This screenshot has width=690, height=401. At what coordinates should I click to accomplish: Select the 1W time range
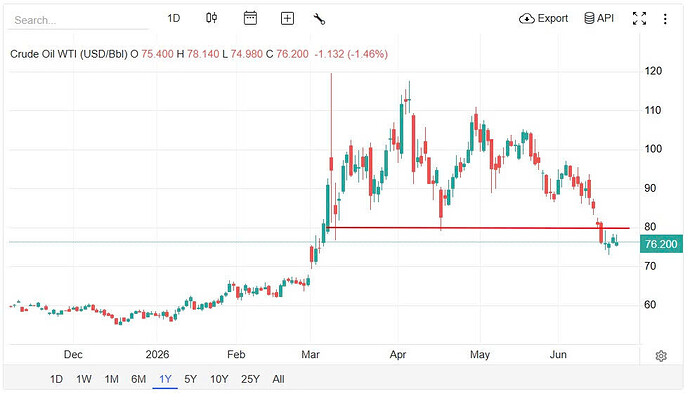pyautogui.click(x=84, y=379)
